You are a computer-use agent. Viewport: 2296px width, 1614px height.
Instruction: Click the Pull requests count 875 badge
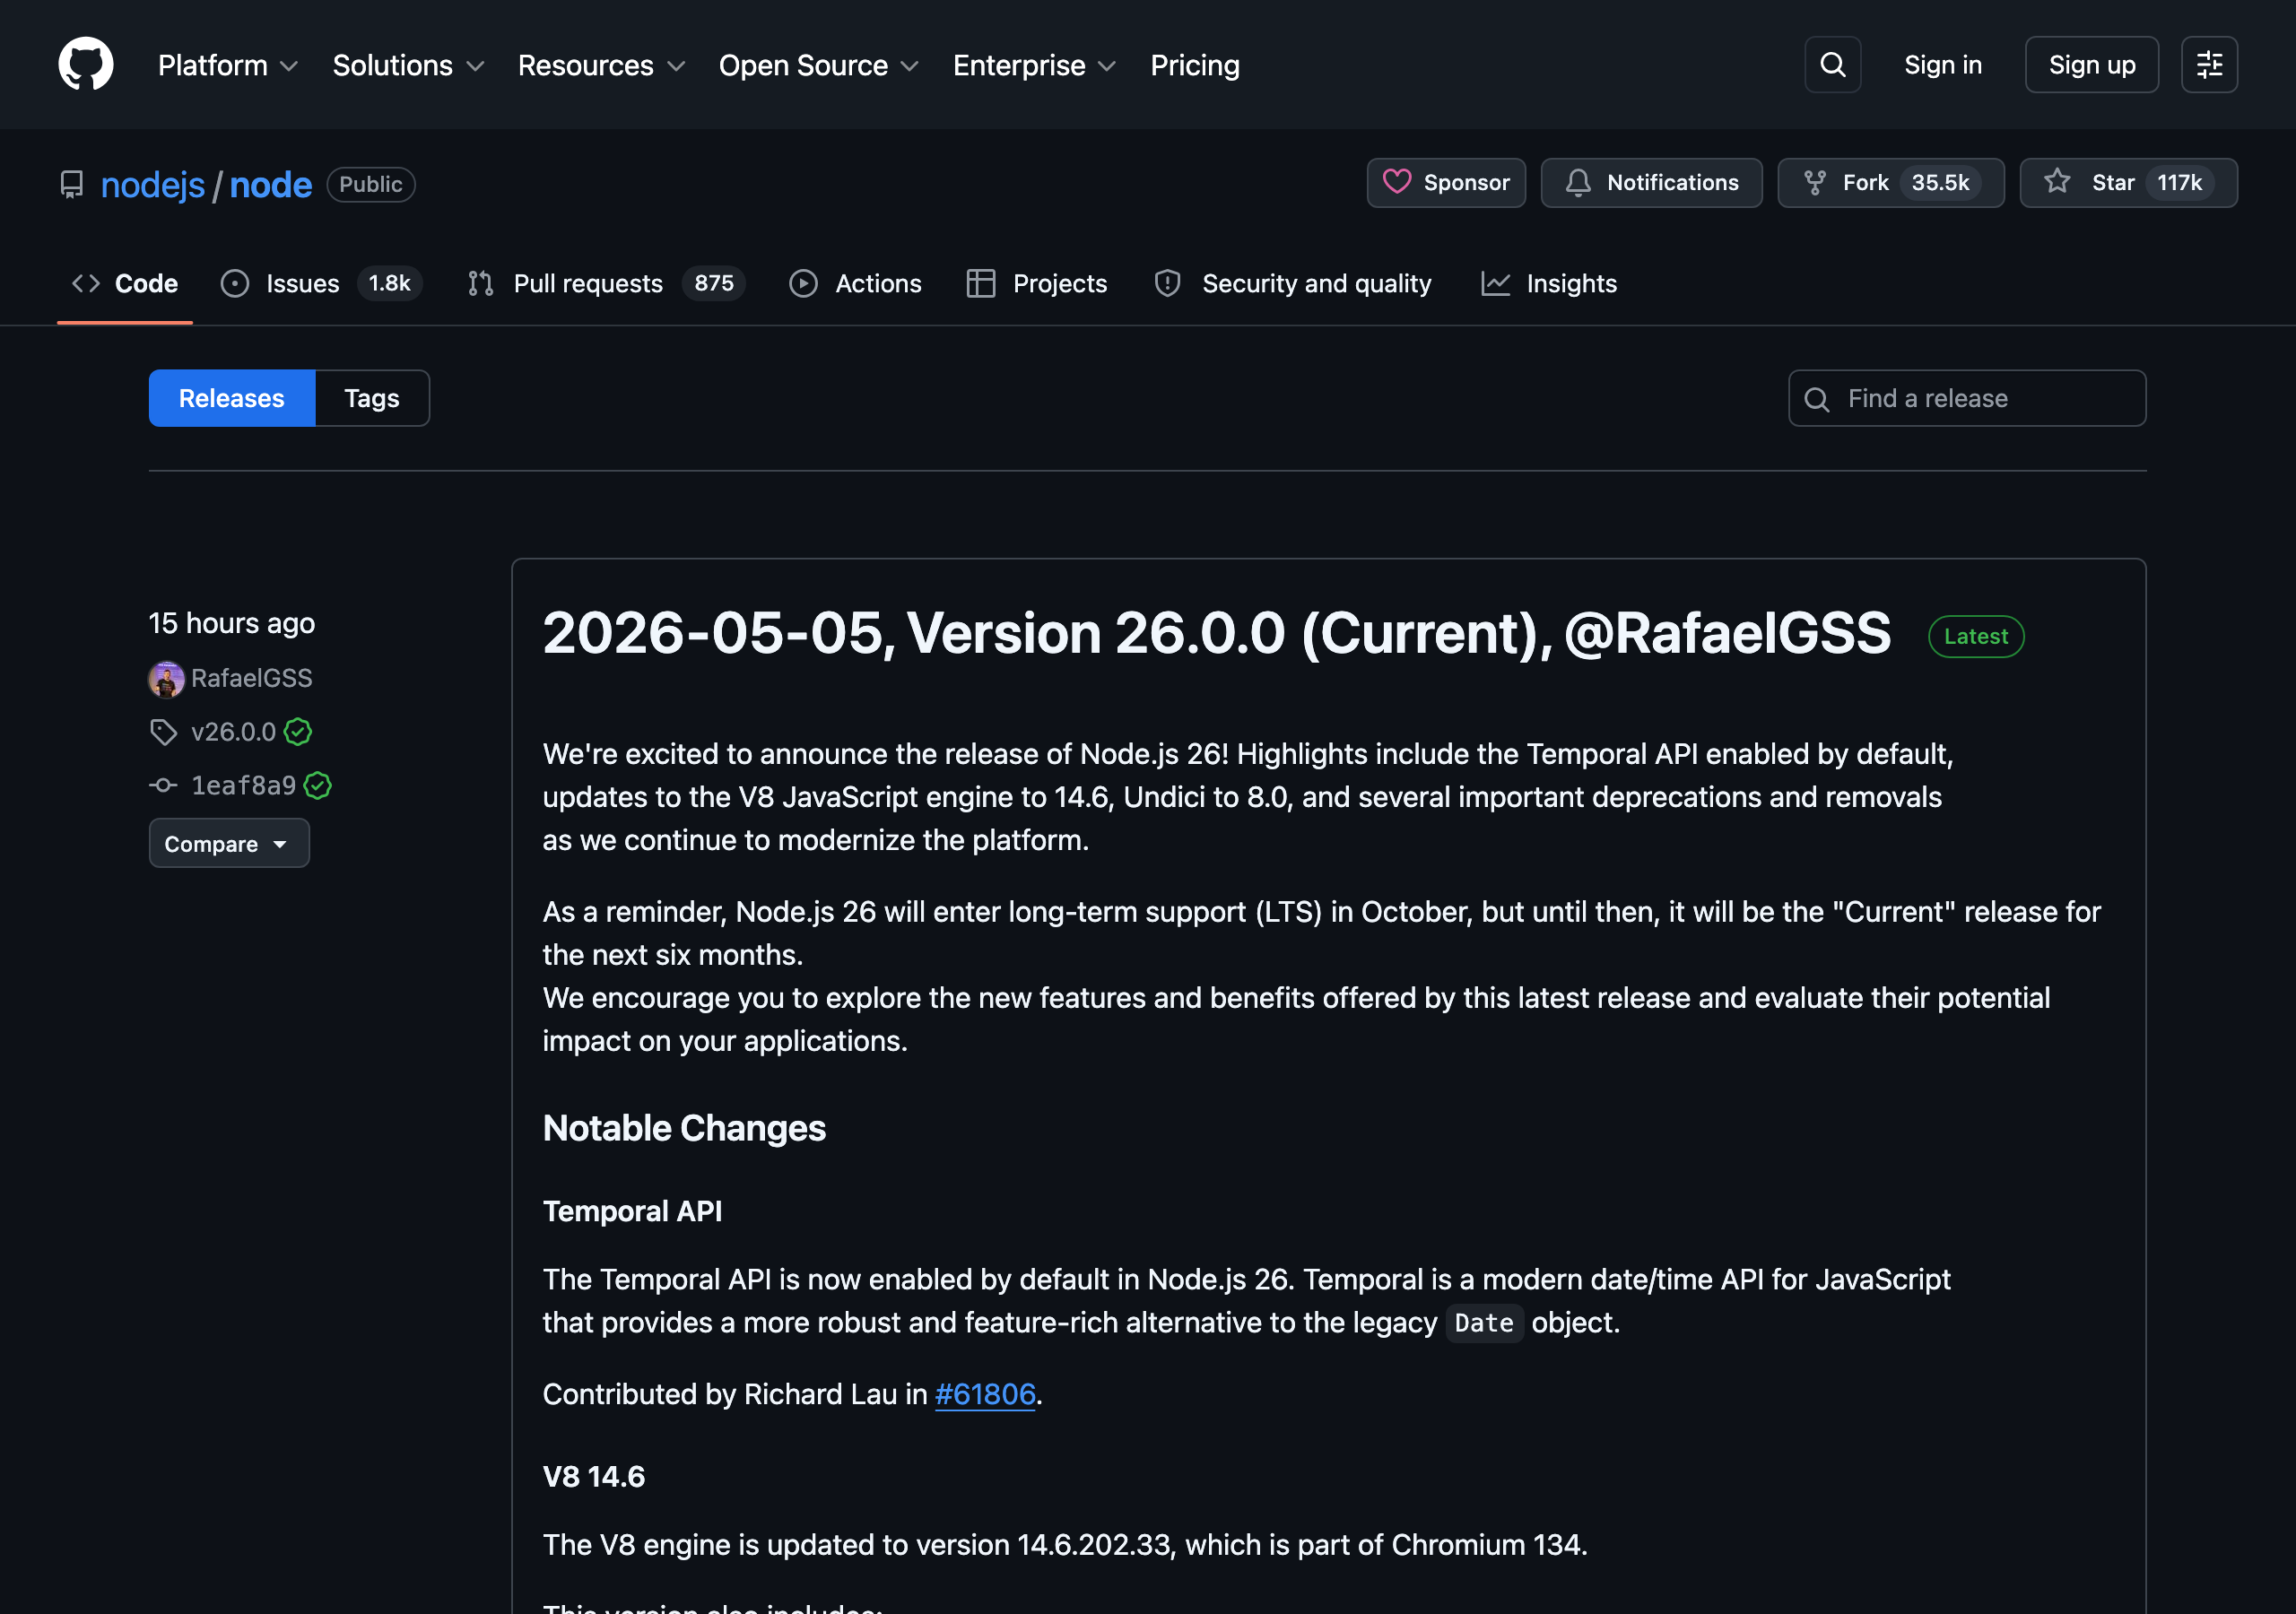click(714, 284)
